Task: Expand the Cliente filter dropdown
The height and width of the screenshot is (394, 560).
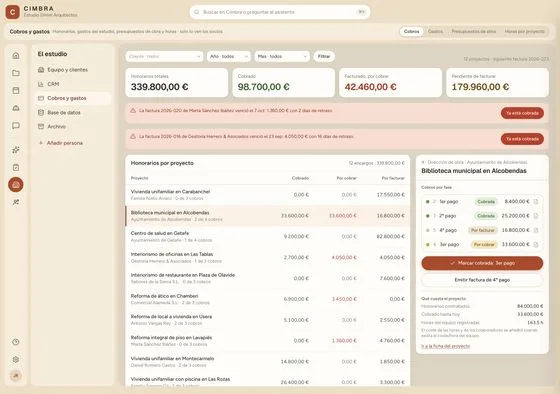Action: tap(164, 56)
